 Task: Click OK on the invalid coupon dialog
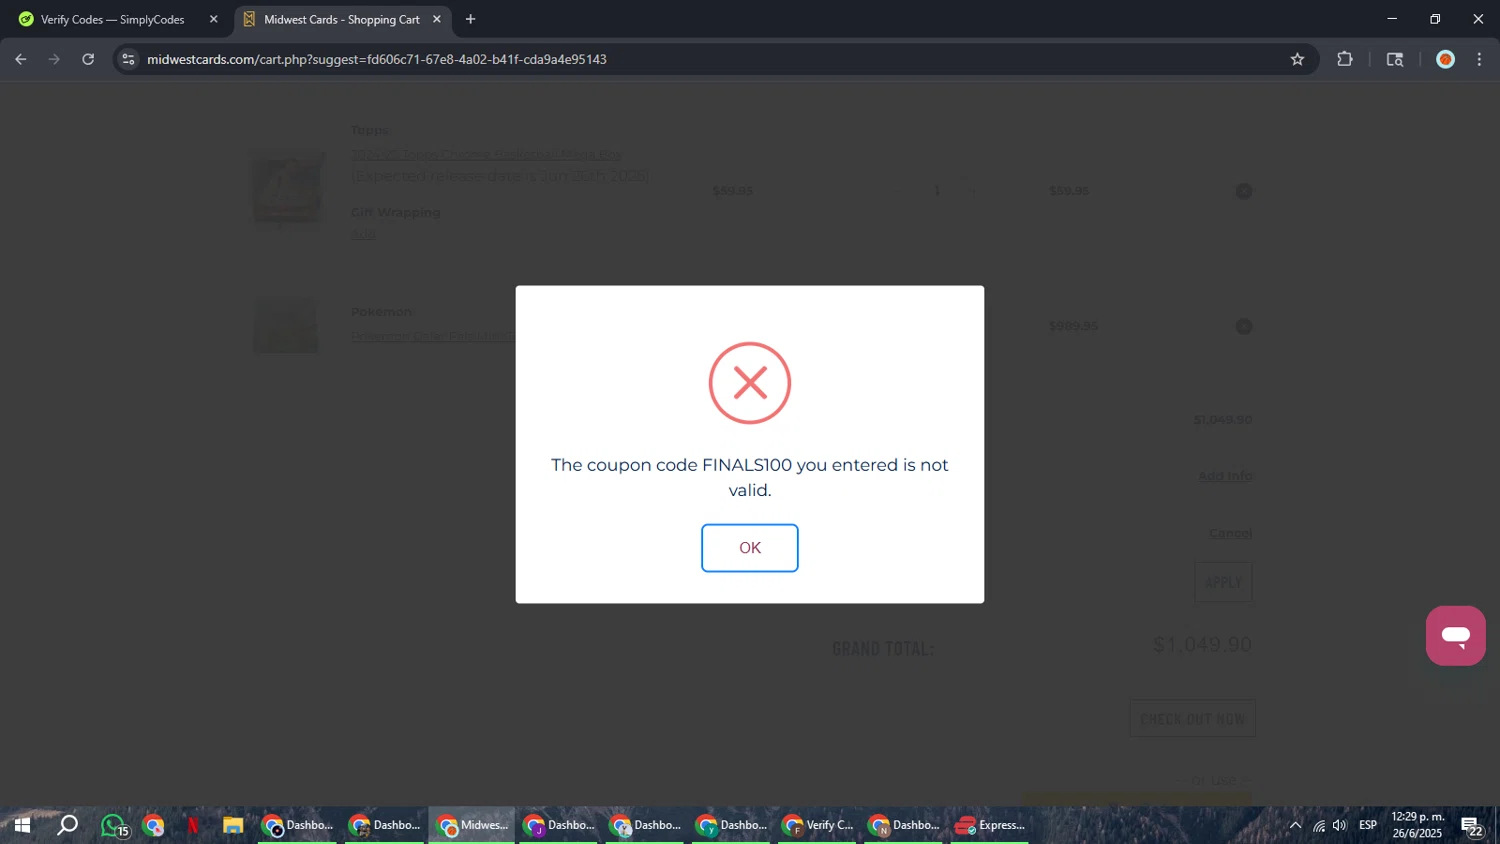click(x=749, y=548)
